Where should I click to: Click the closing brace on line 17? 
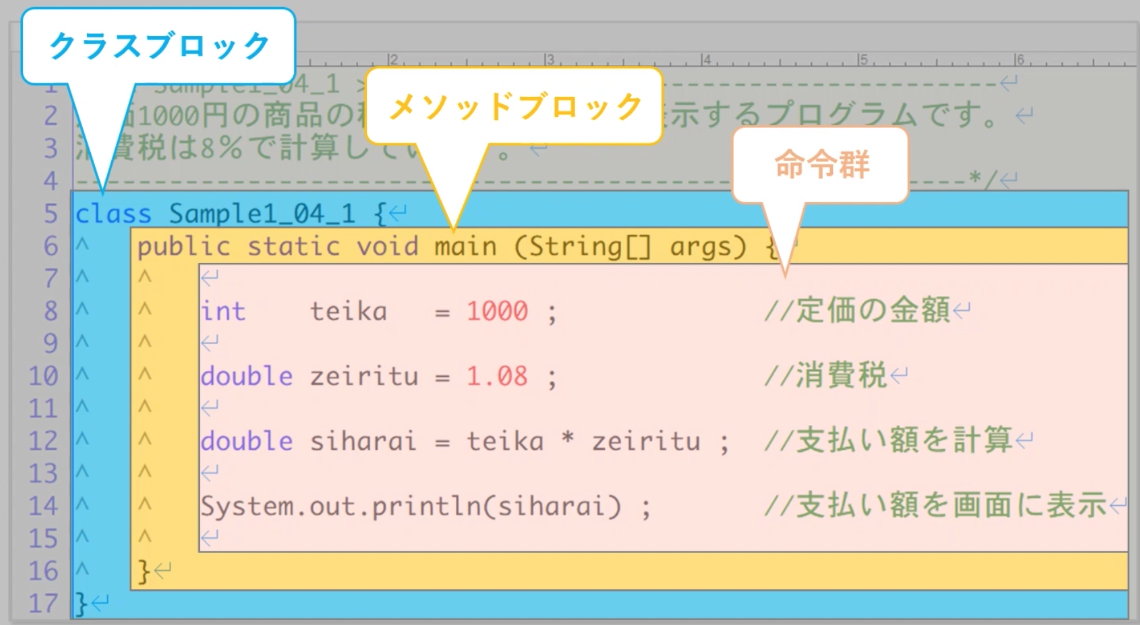click(x=81, y=604)
